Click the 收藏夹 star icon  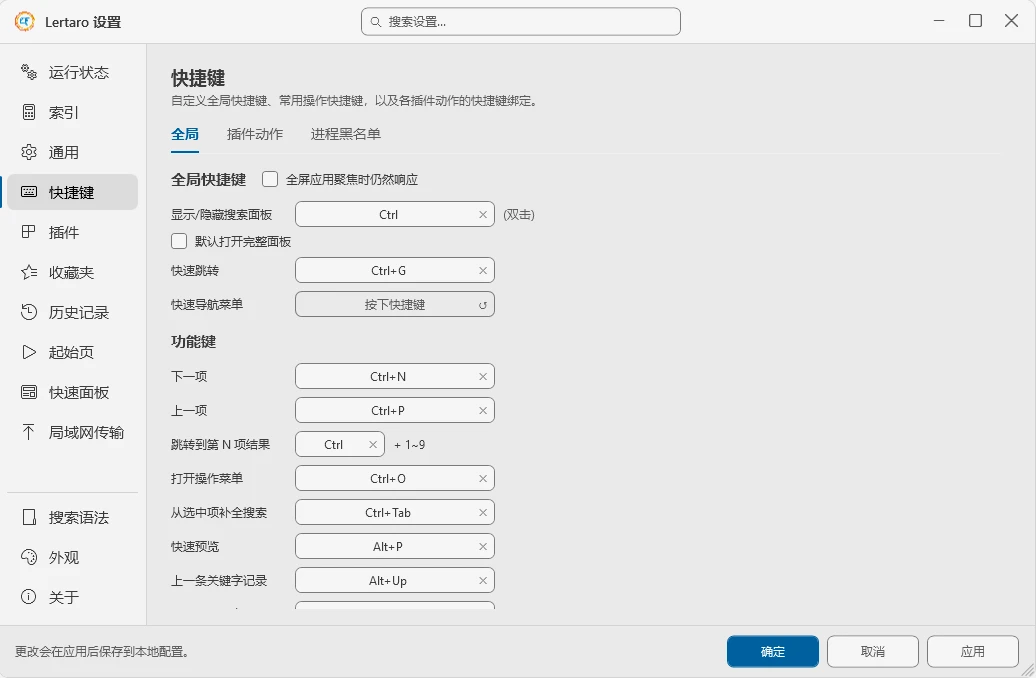tap(28, 272)
